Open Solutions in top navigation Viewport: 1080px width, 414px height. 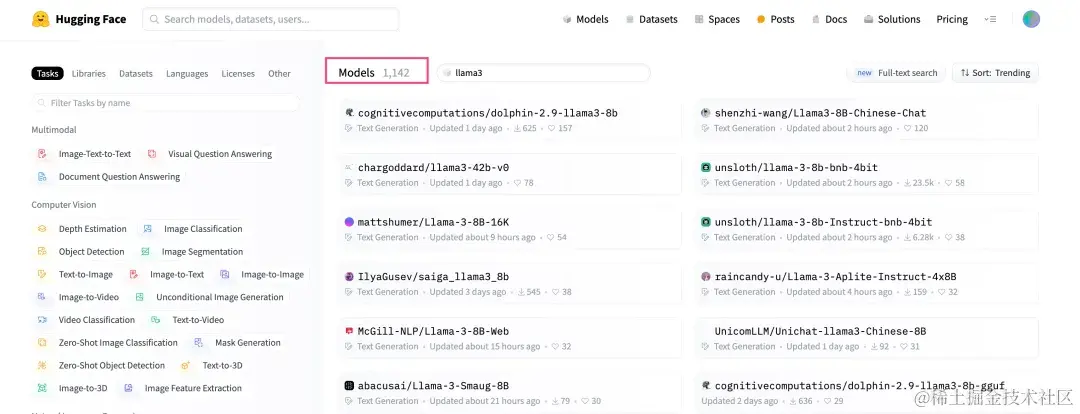[x=892, y=19]
